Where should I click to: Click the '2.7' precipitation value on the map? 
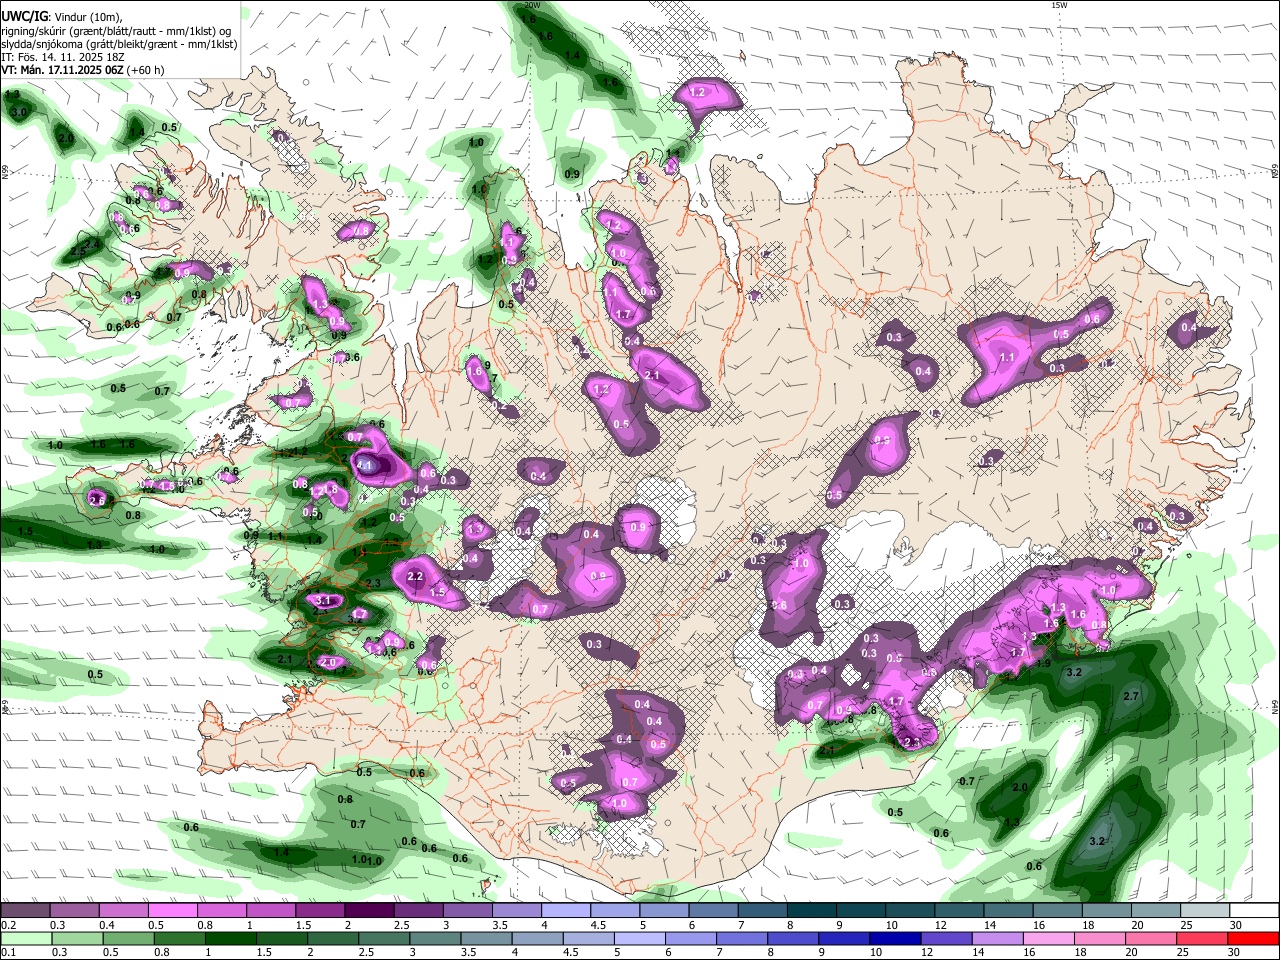pyautogui.click(x=1132, y=696)
